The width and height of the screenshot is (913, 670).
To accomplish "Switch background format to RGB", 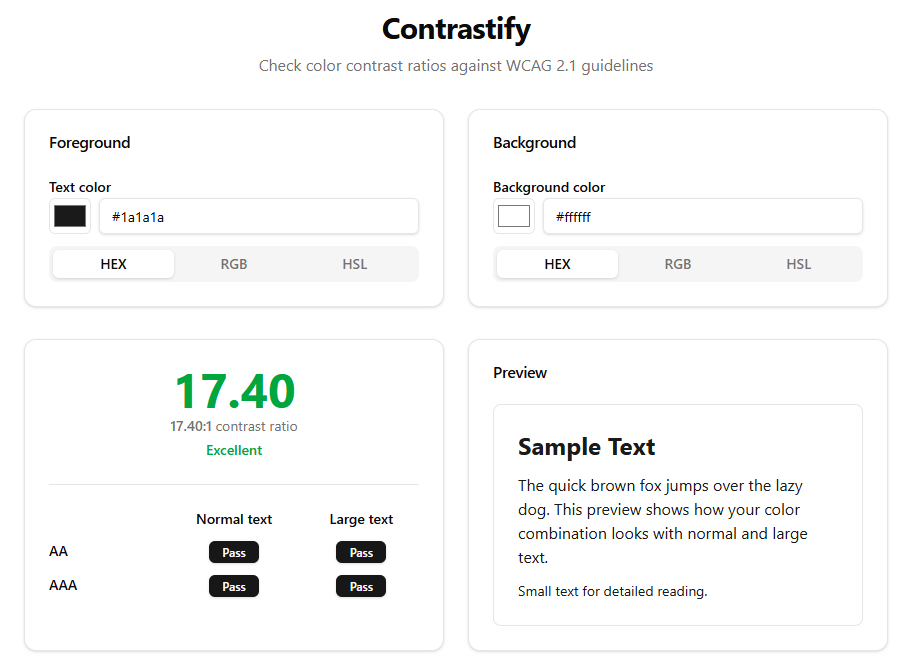I will tap(678, 264).
